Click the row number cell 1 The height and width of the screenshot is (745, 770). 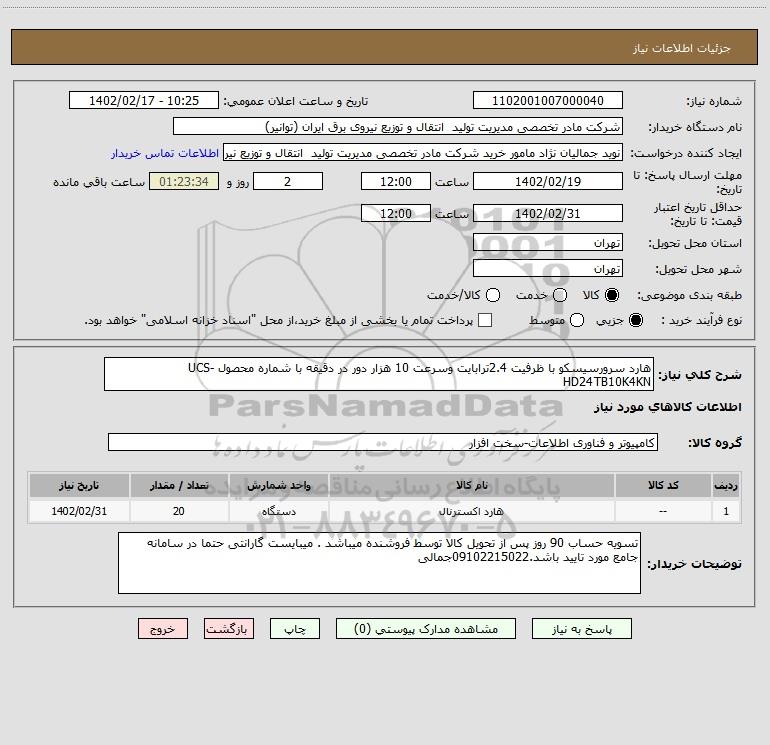726,511
